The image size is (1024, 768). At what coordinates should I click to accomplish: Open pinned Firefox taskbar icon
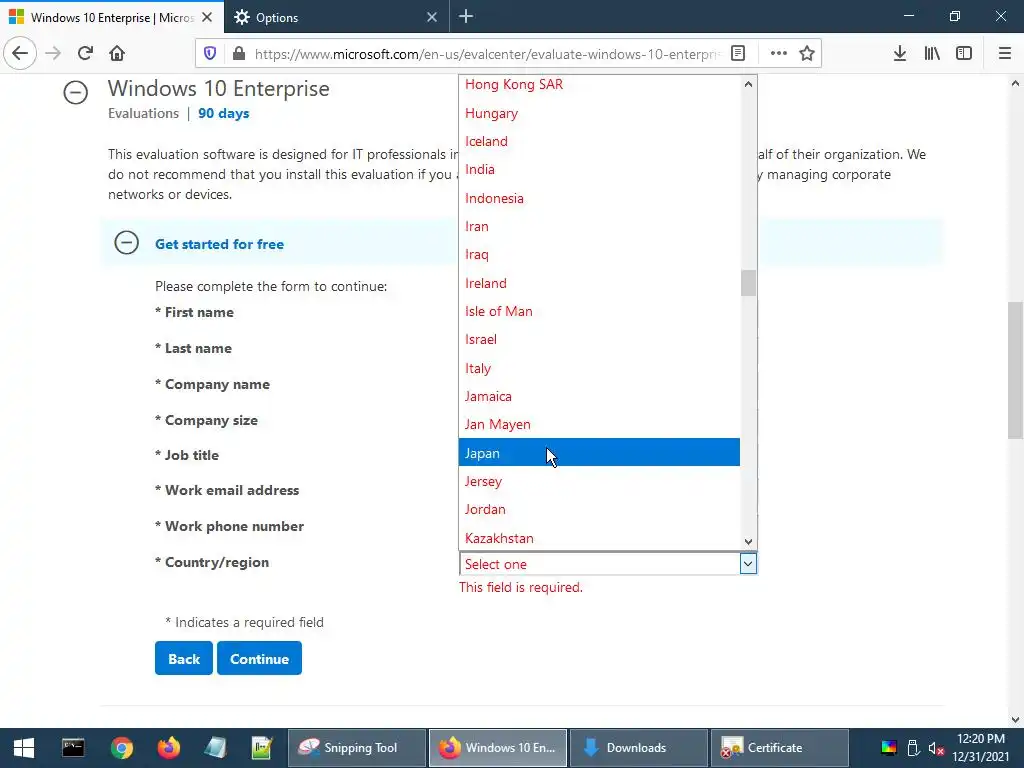169,748
